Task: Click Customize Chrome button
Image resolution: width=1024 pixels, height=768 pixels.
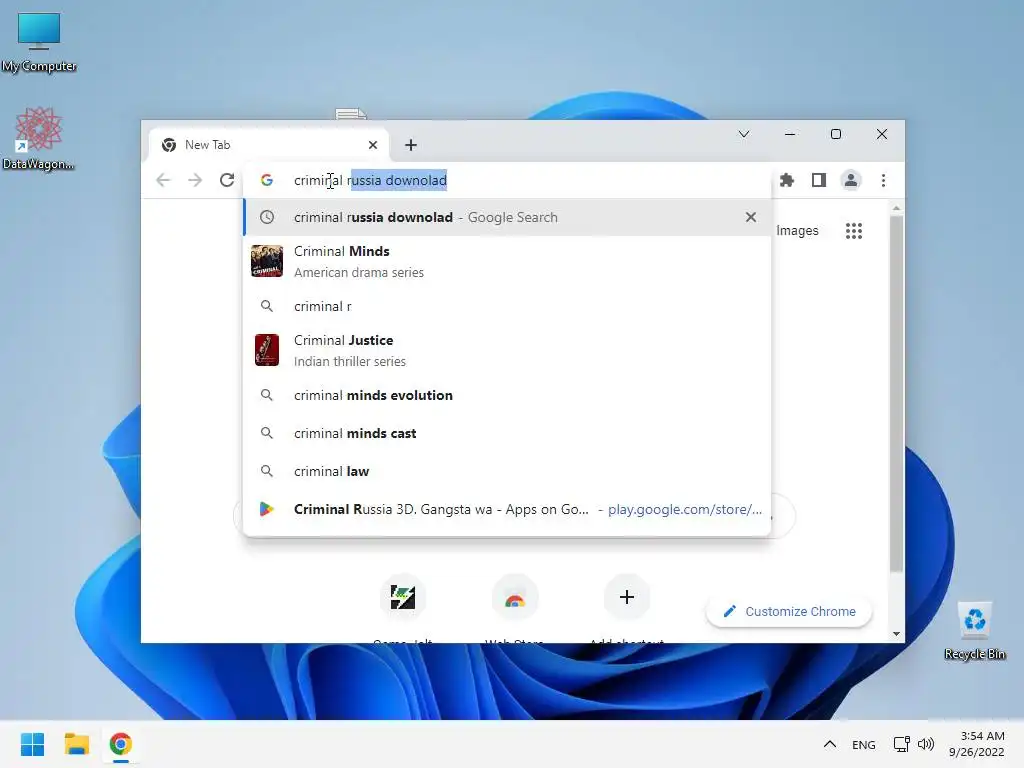Action: [x=789, y=612]
